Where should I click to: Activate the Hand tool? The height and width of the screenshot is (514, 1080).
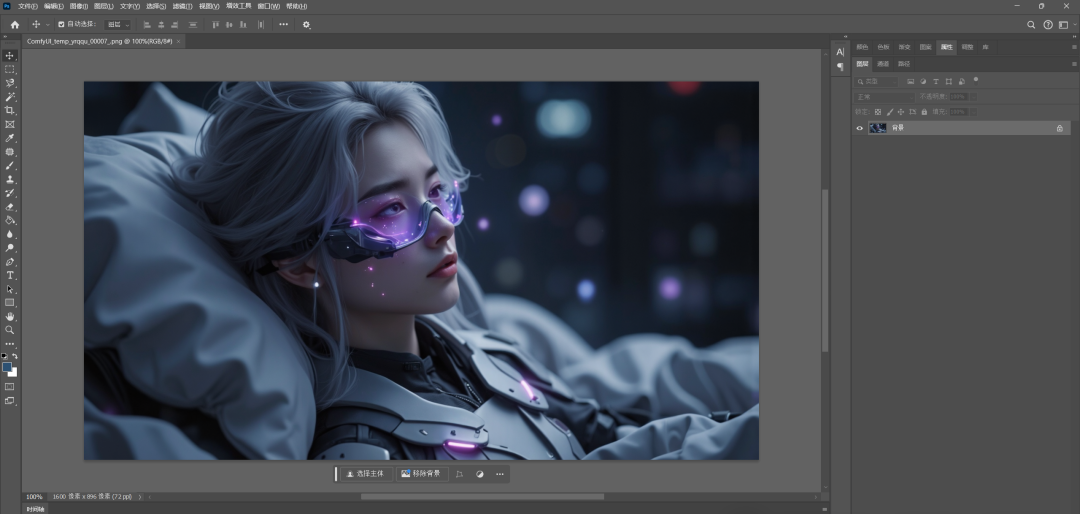pyautogui.click(x=10, y=316)
